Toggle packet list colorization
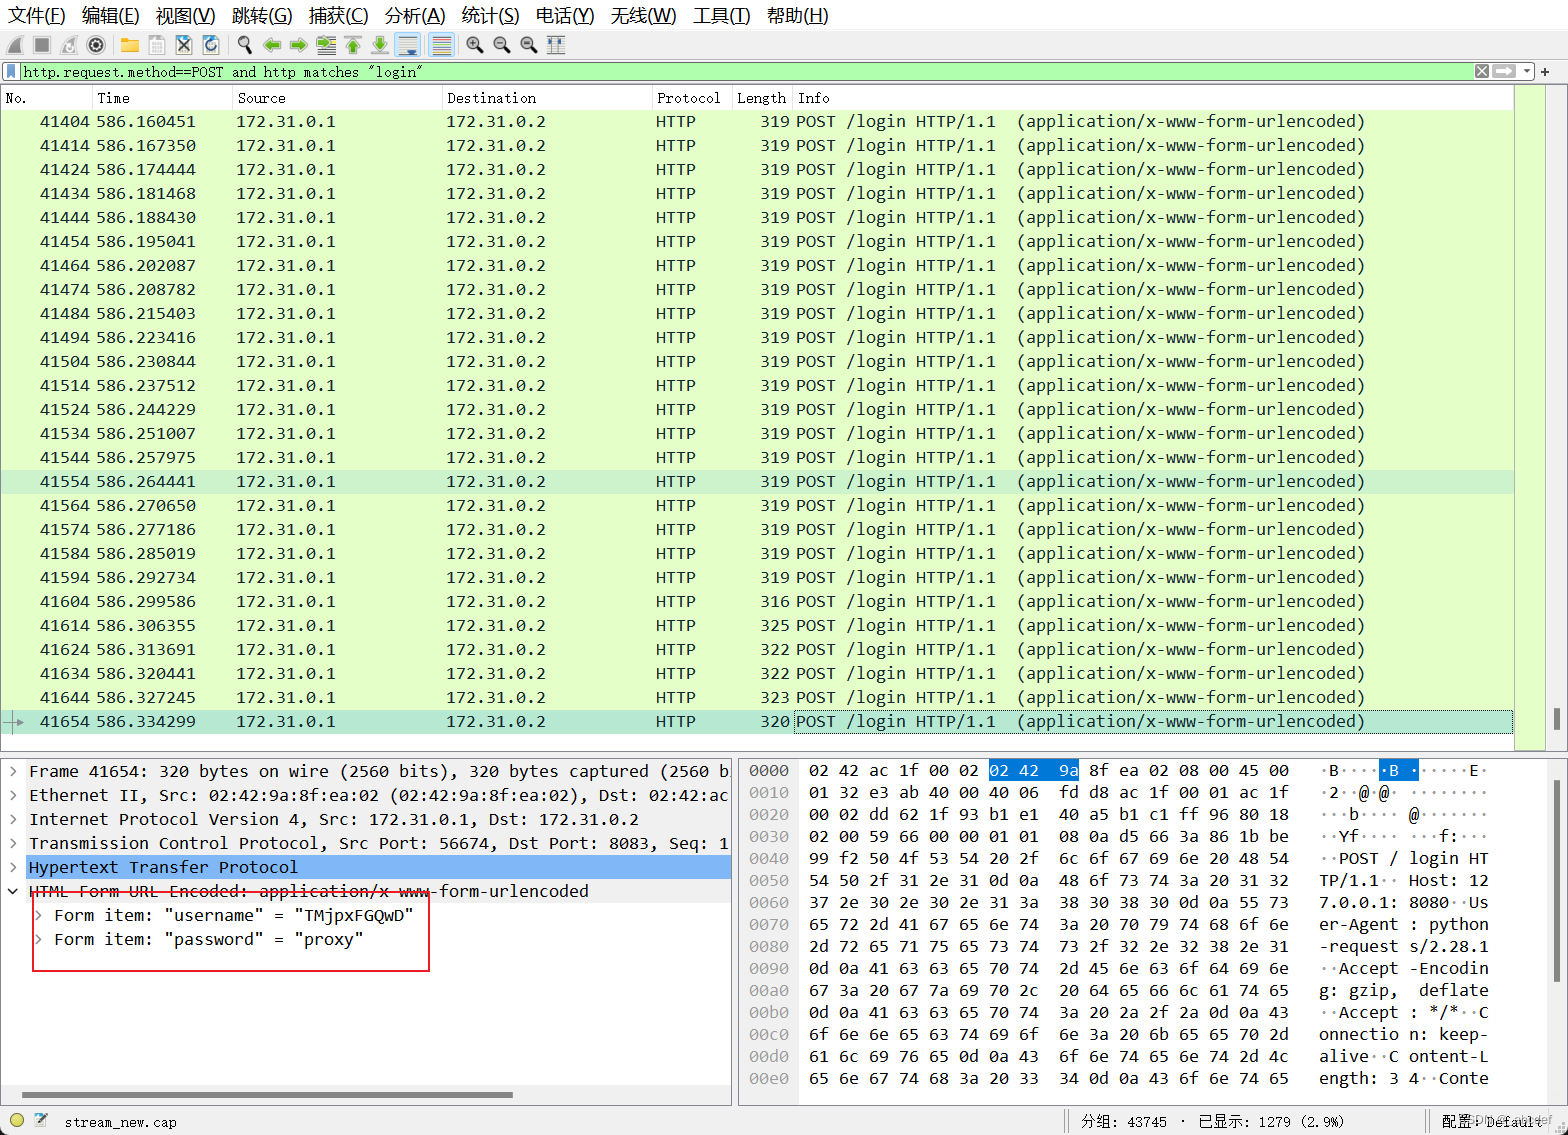Image resolution: width=1568 pixels, height=1135 pixels. coord(441,45)
